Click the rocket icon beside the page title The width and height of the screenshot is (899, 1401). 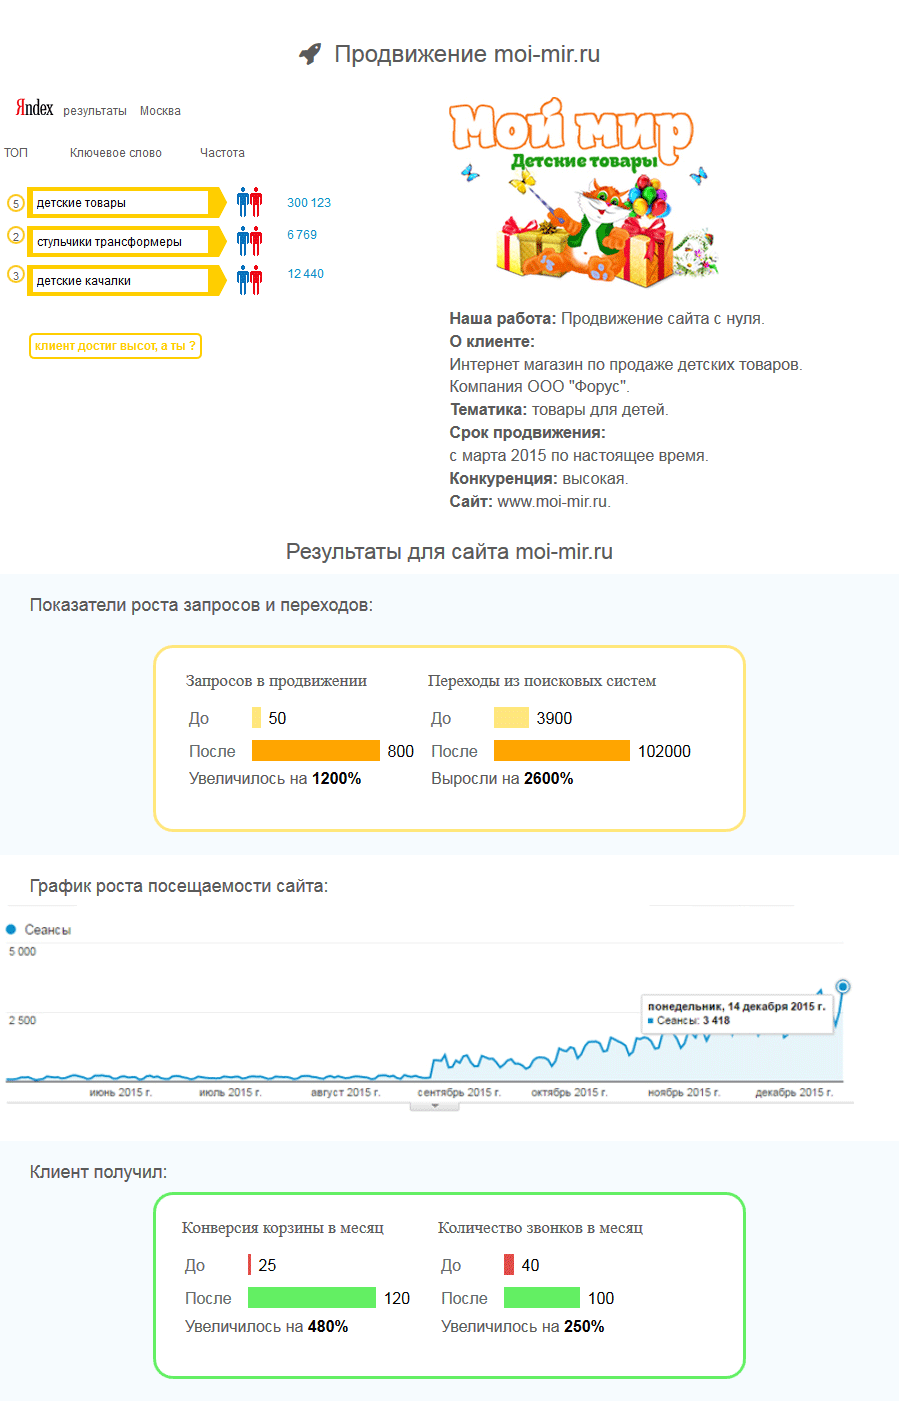tap(310, 54)
